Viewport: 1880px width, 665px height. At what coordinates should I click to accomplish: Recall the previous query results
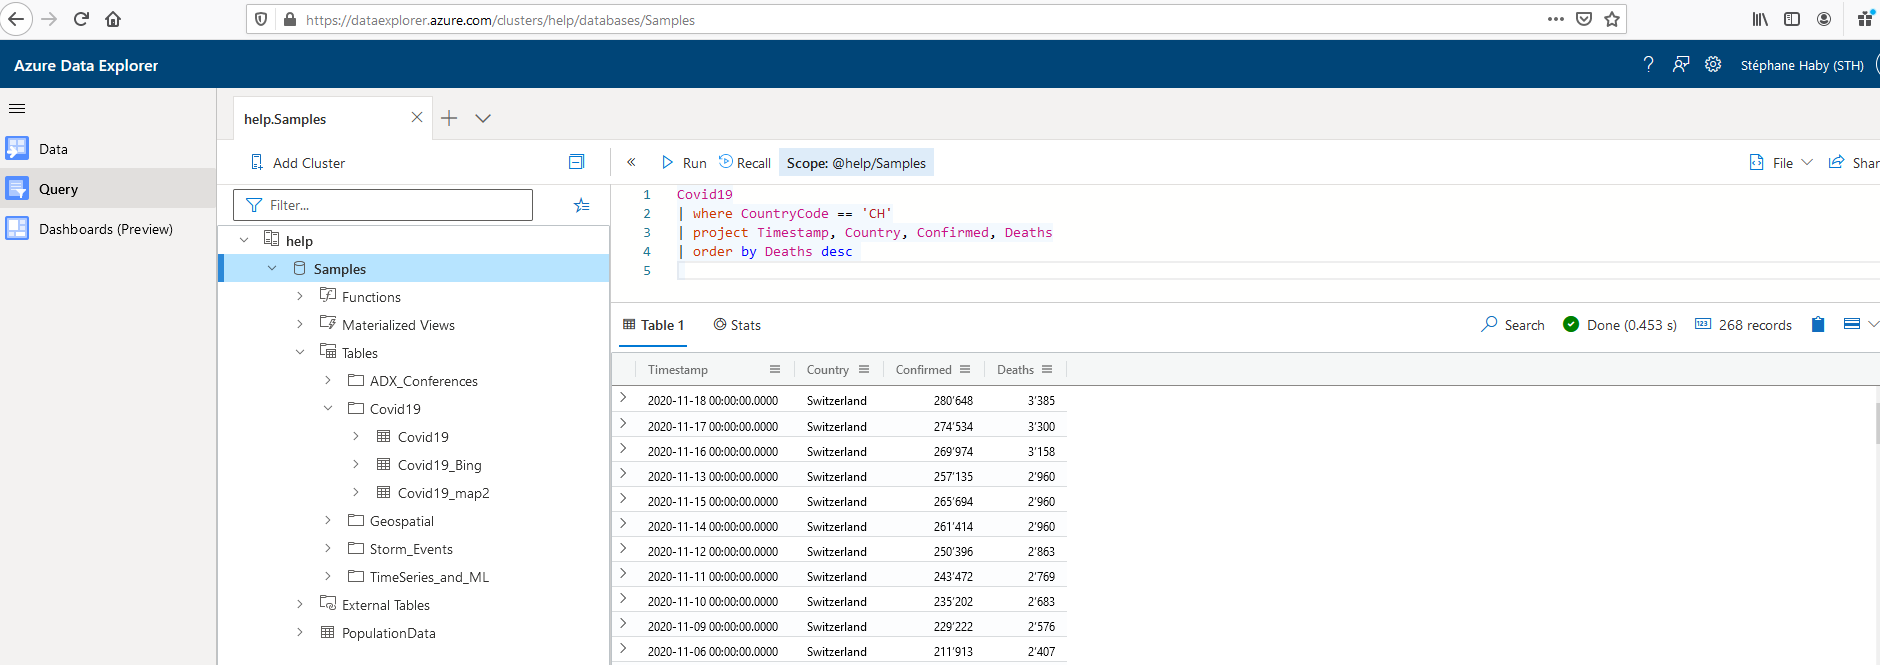coord(745,163)
